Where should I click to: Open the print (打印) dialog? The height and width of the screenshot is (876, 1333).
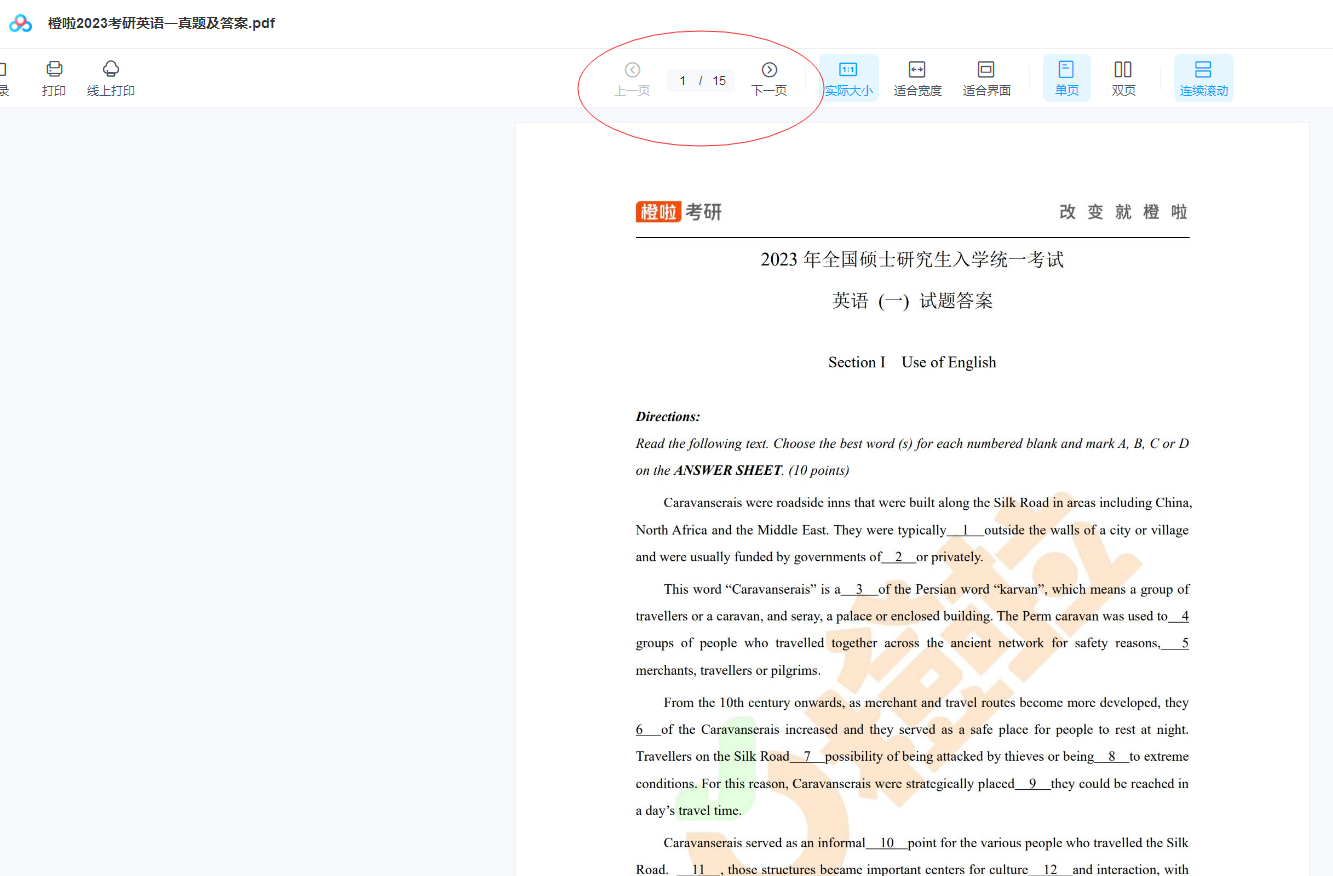54,77
